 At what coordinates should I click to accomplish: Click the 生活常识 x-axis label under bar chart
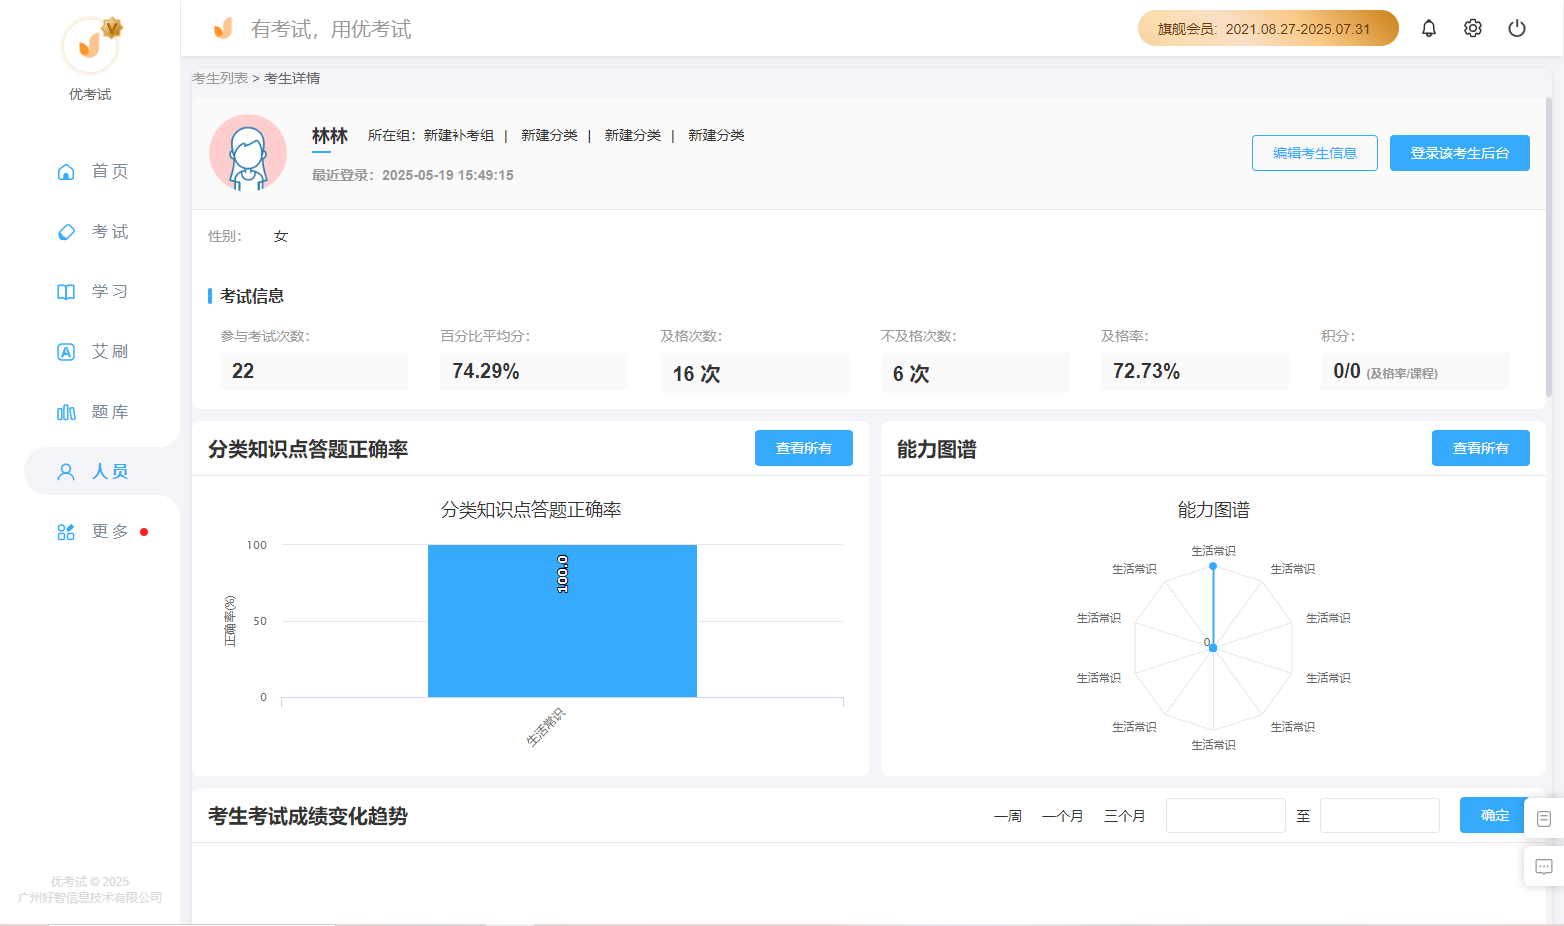(546, 727)
